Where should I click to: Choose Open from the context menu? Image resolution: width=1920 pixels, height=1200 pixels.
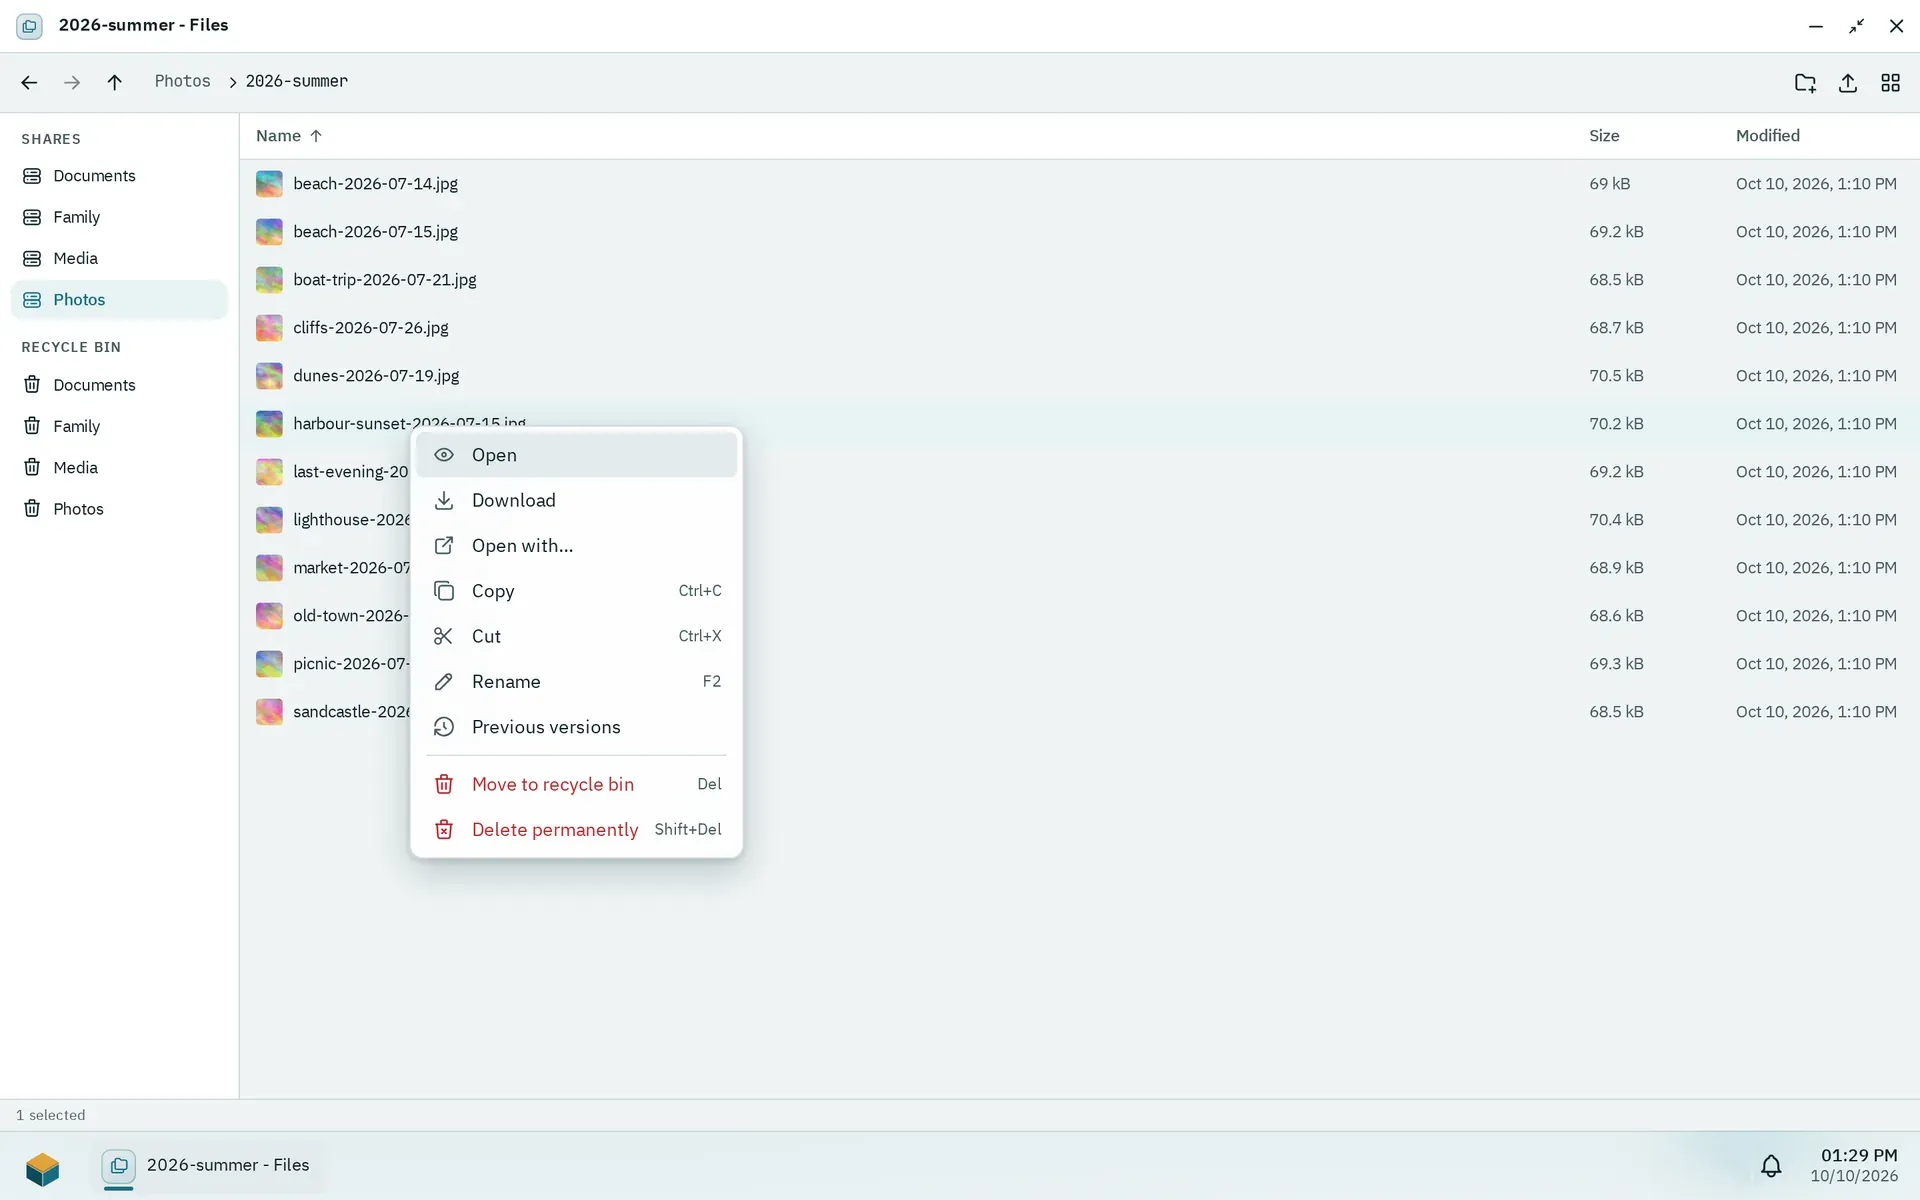tap(576, 455)
